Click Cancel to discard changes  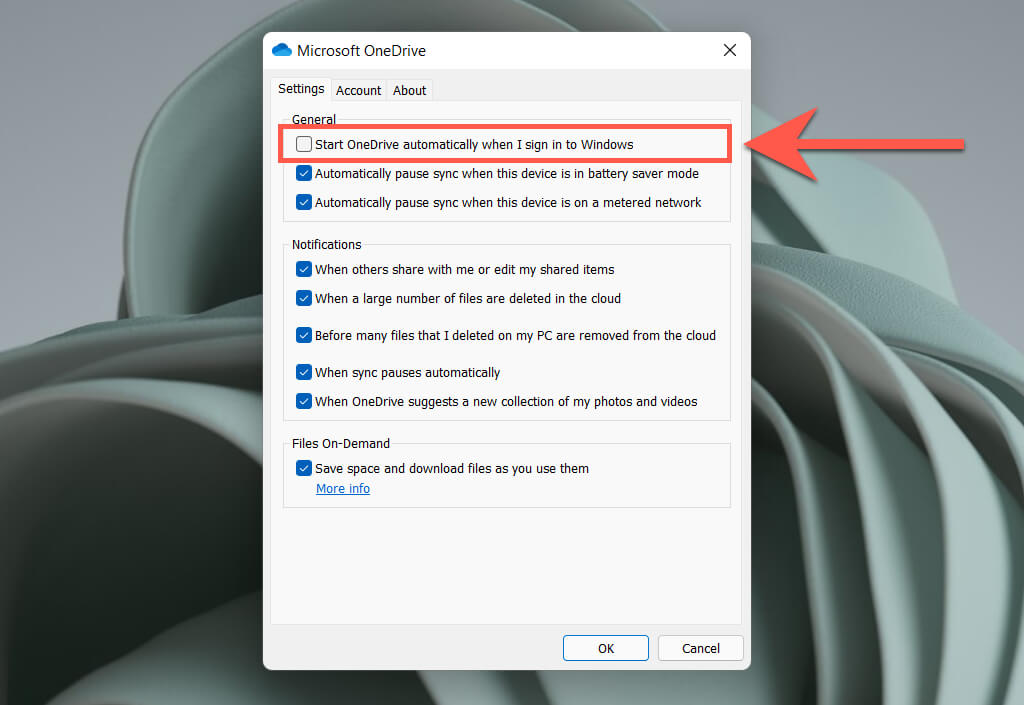(x=701, y=648)
